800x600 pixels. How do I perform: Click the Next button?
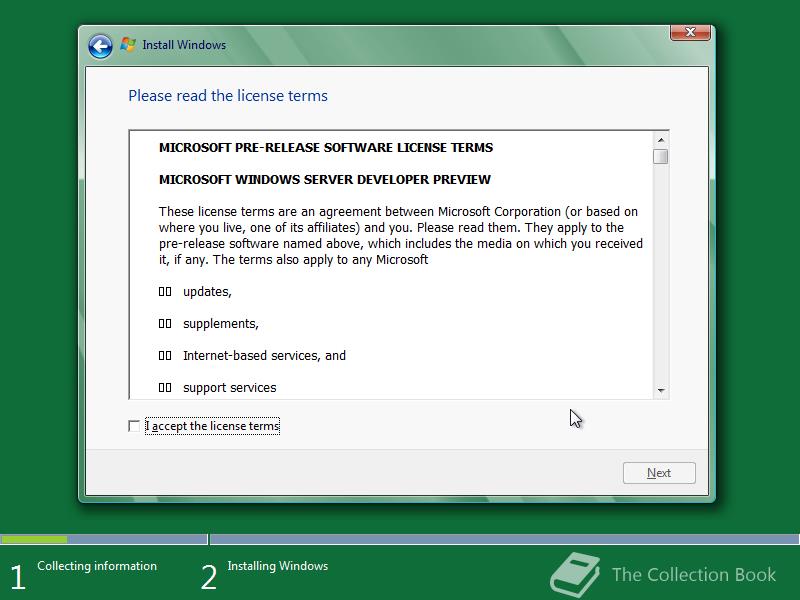tap(659, 473)
